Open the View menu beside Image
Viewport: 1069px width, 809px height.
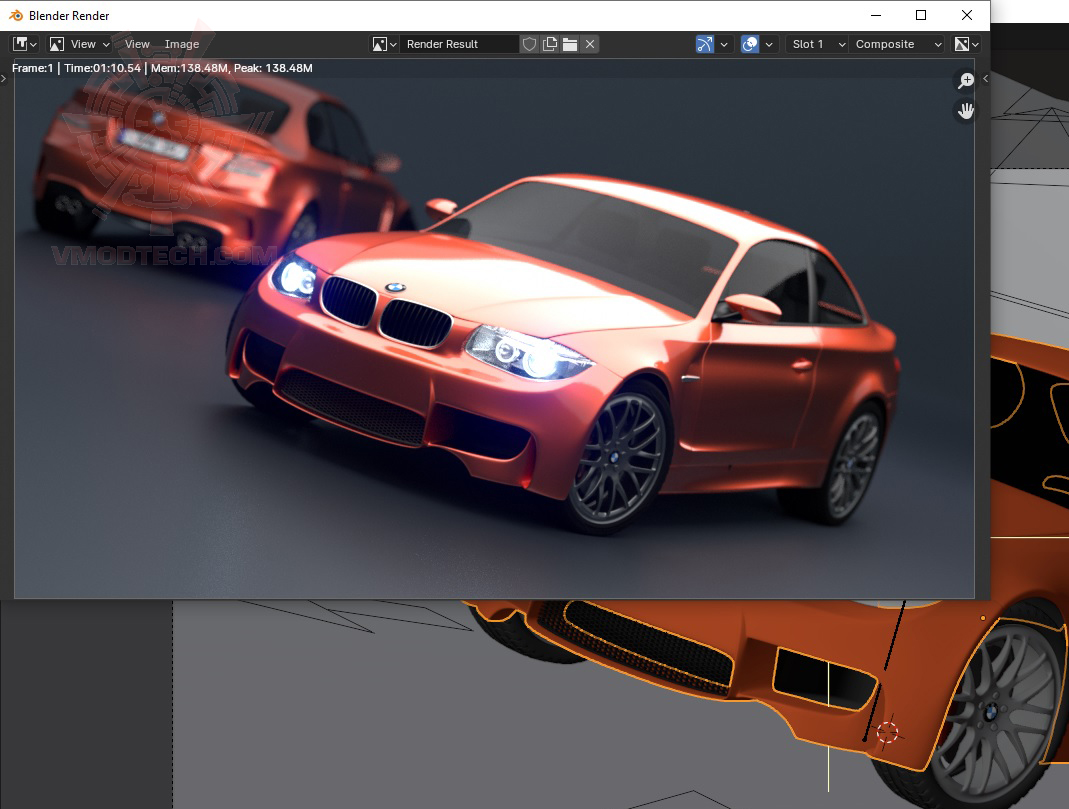137,44
